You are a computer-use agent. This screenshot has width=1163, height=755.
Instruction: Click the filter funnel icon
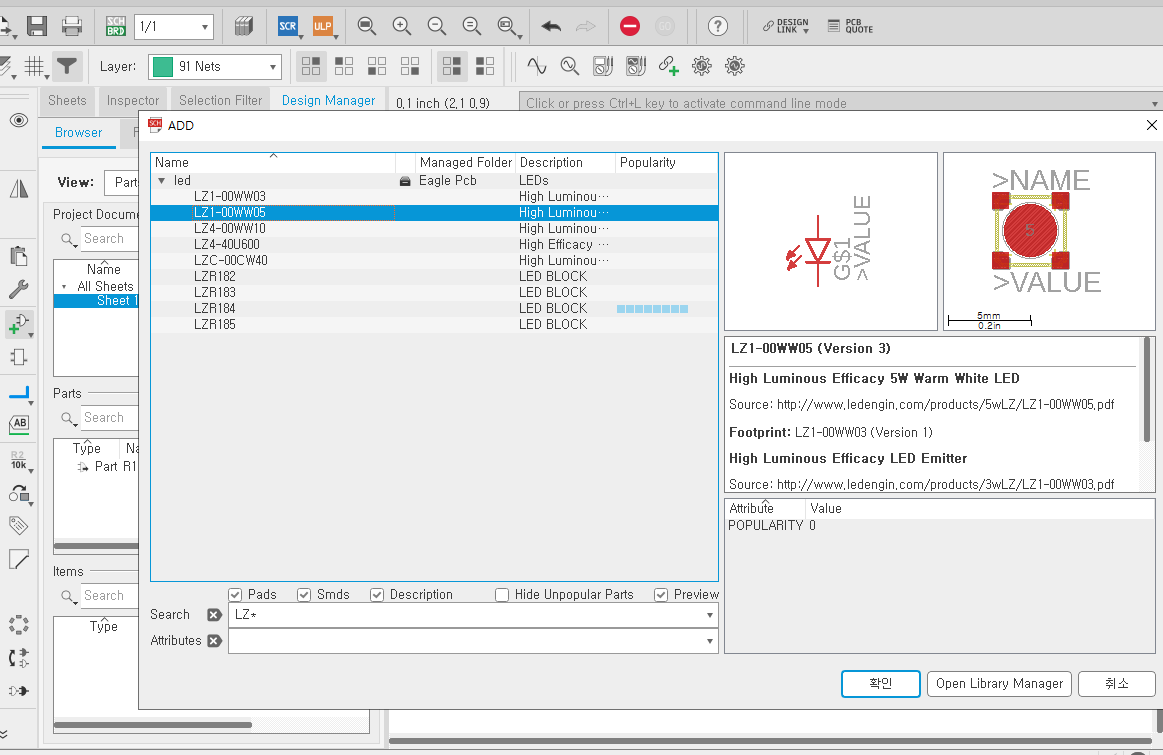pos(67,67)
